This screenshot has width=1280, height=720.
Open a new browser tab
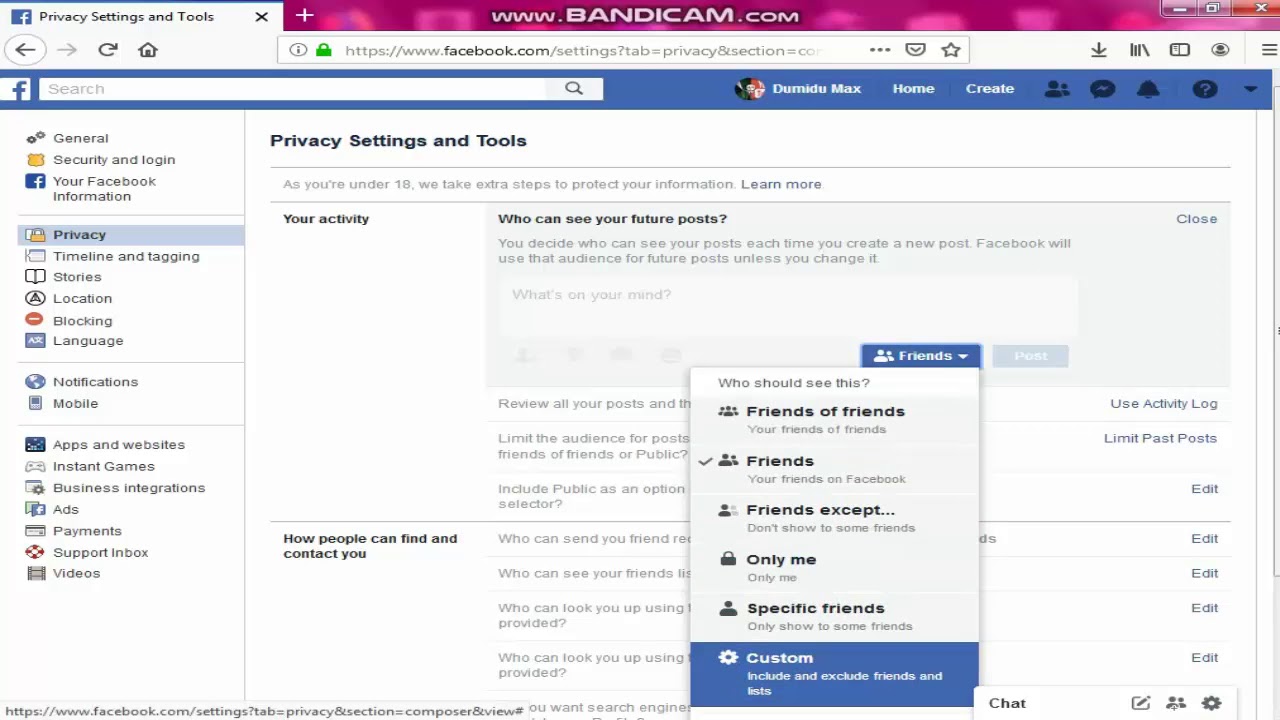click(x=305, y=16)
